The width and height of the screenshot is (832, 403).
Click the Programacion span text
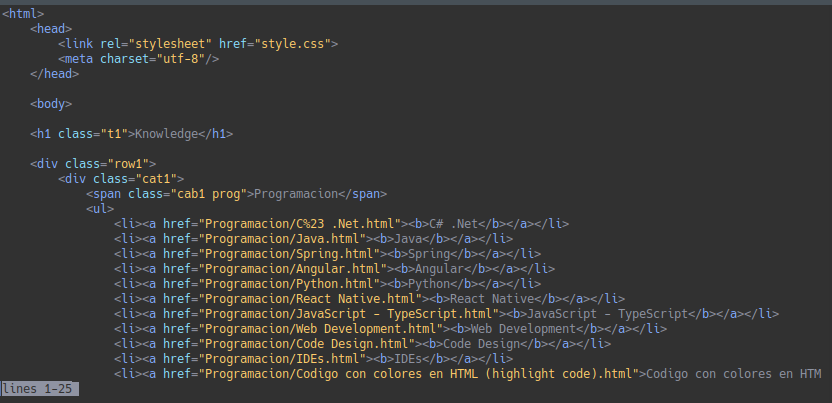(x=297, y=193)
